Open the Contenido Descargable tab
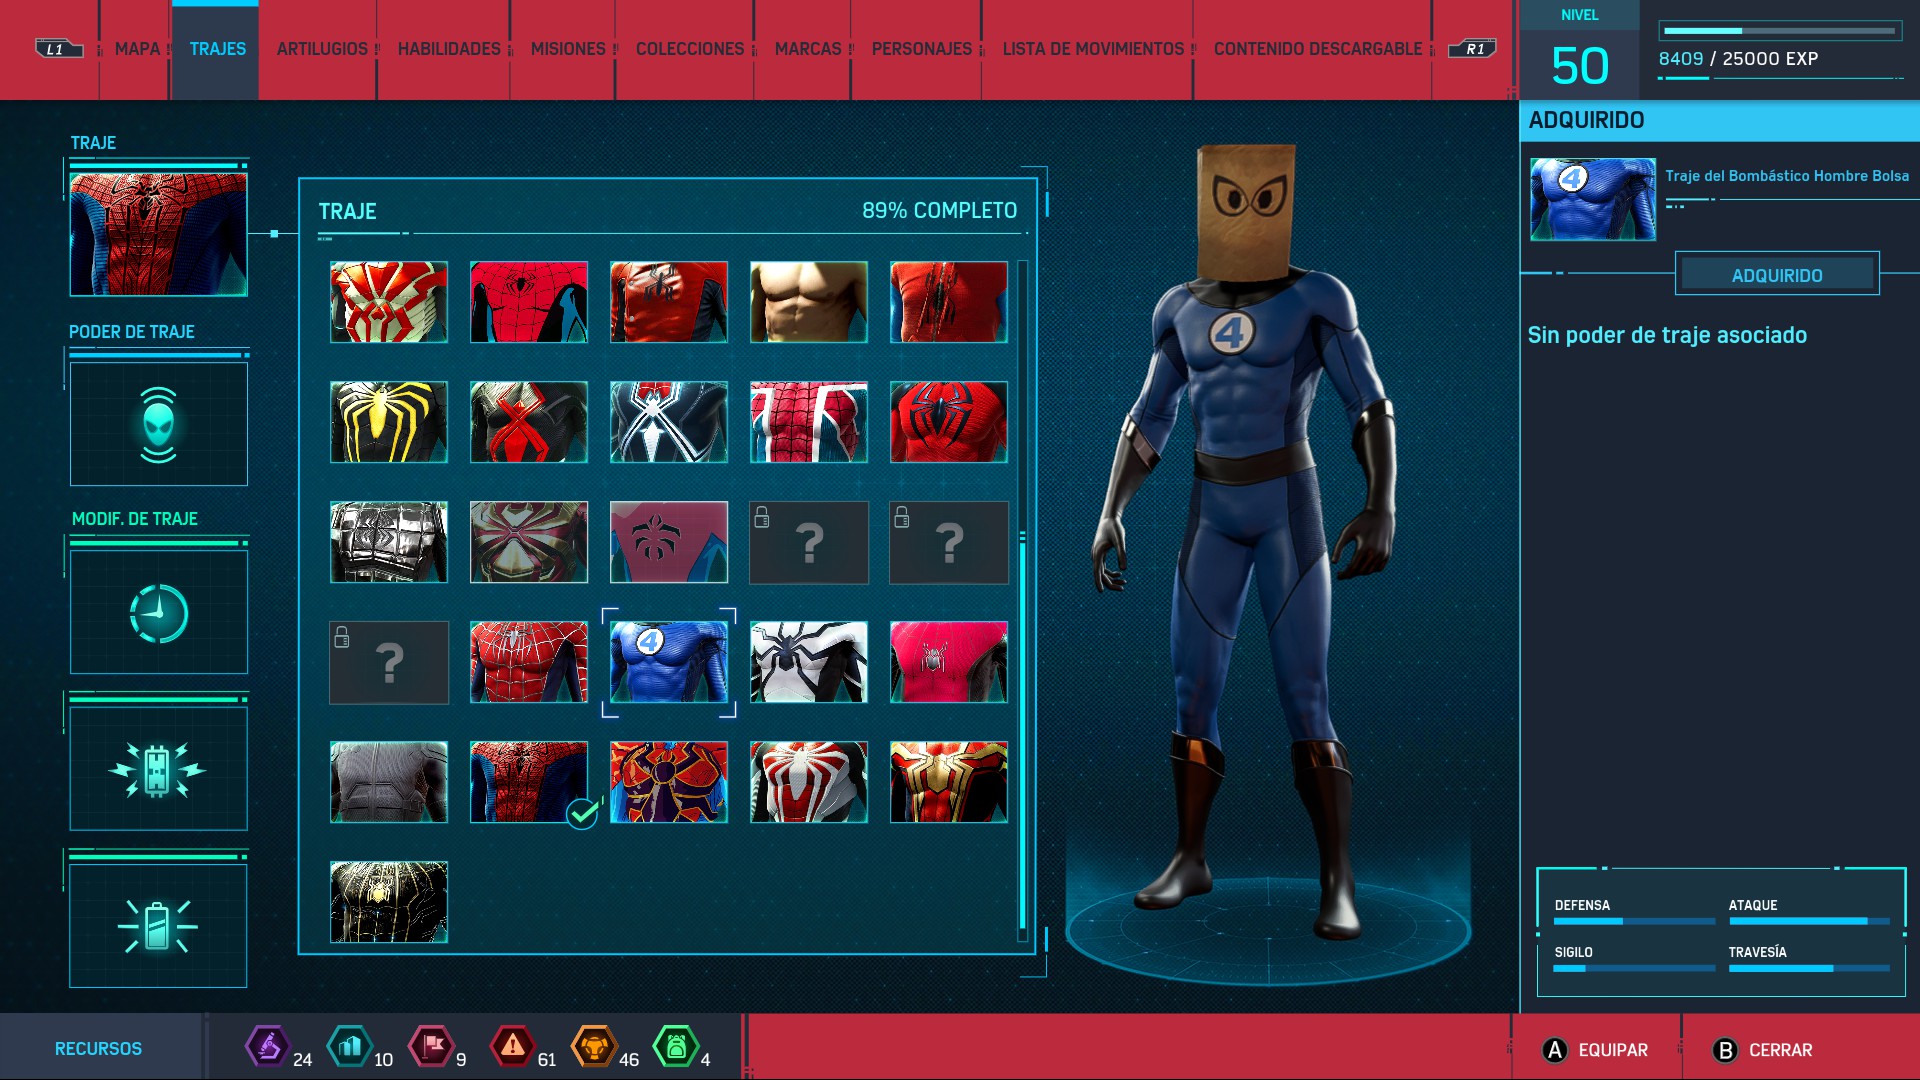Viewport: 1920px width, 1080px height. pos(1317,49)
